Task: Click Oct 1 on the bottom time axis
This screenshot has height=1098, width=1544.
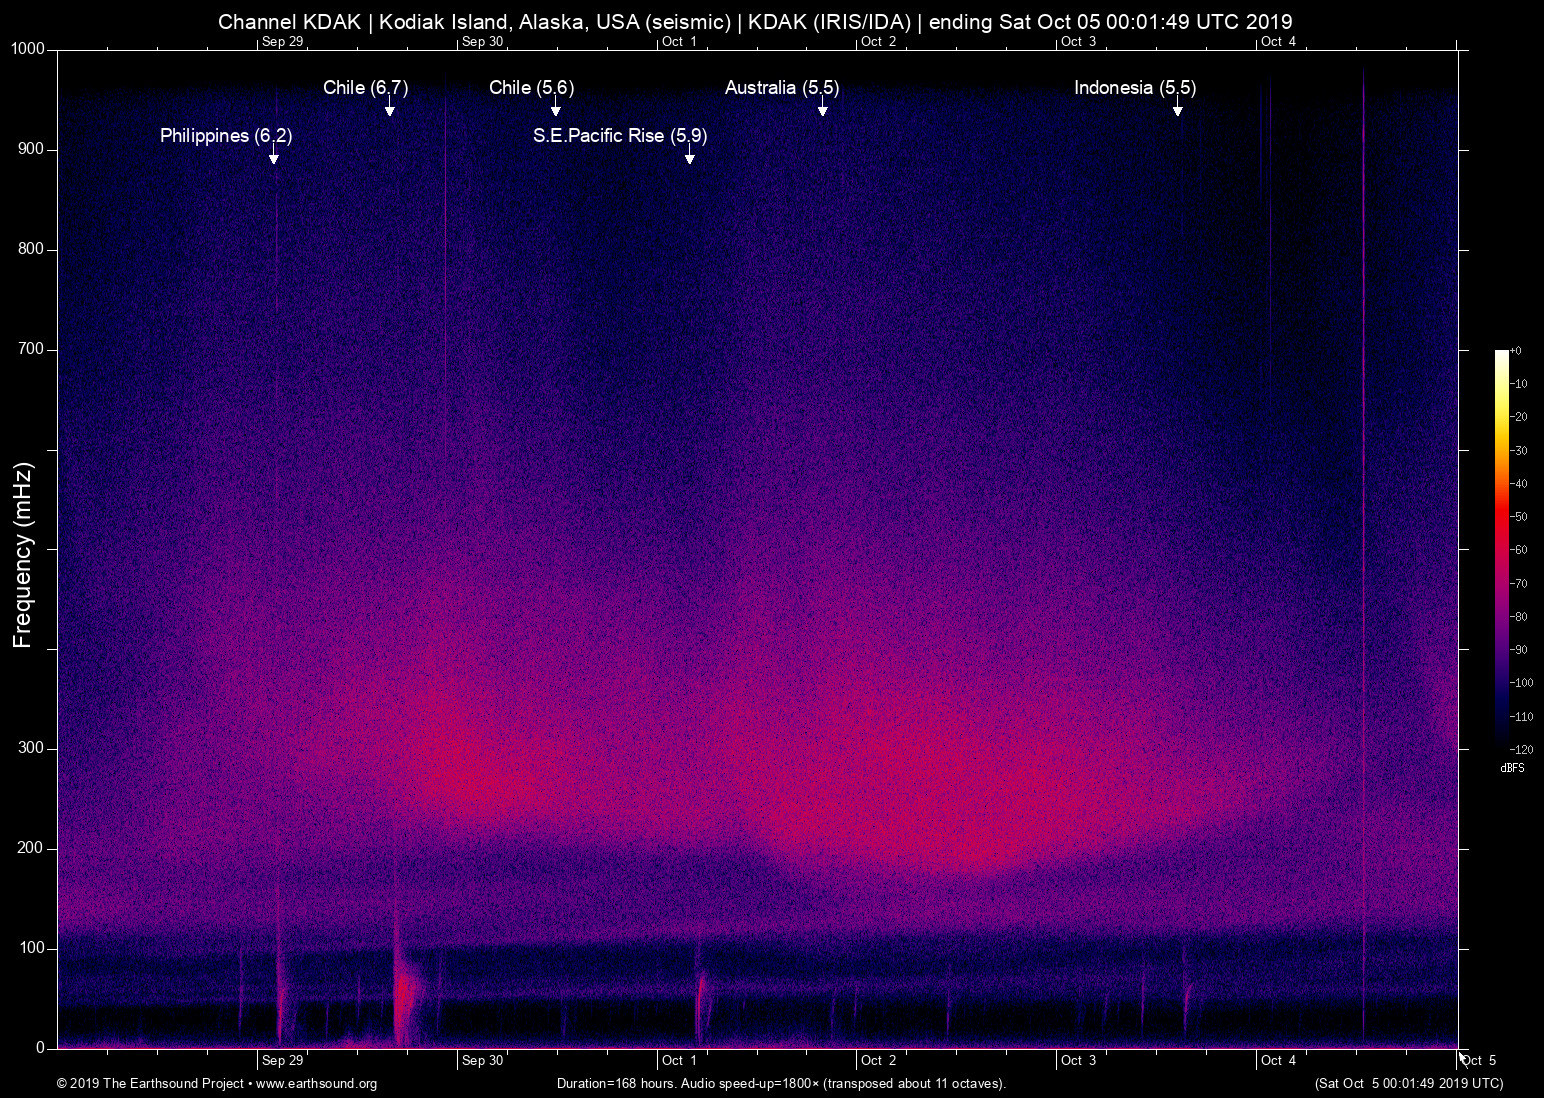Action: 679,1060
